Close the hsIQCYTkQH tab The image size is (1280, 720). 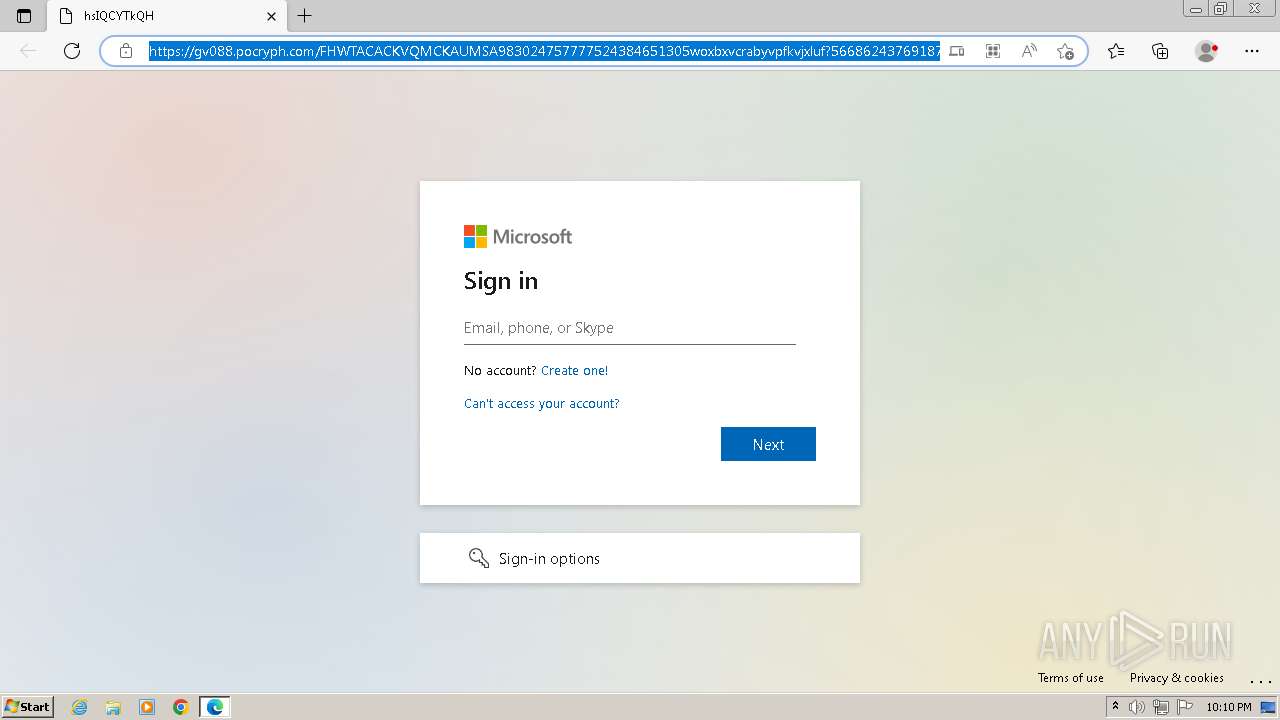[271, 16]
